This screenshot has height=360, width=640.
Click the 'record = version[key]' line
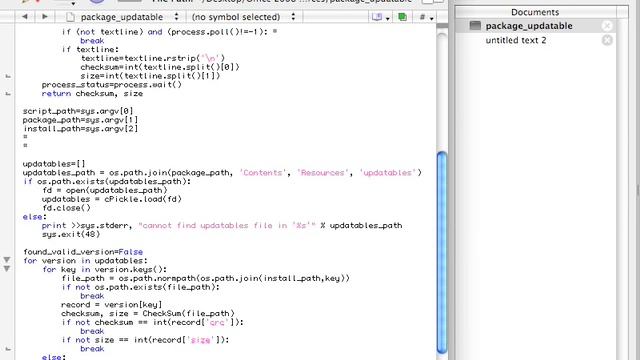pos(111,304)
